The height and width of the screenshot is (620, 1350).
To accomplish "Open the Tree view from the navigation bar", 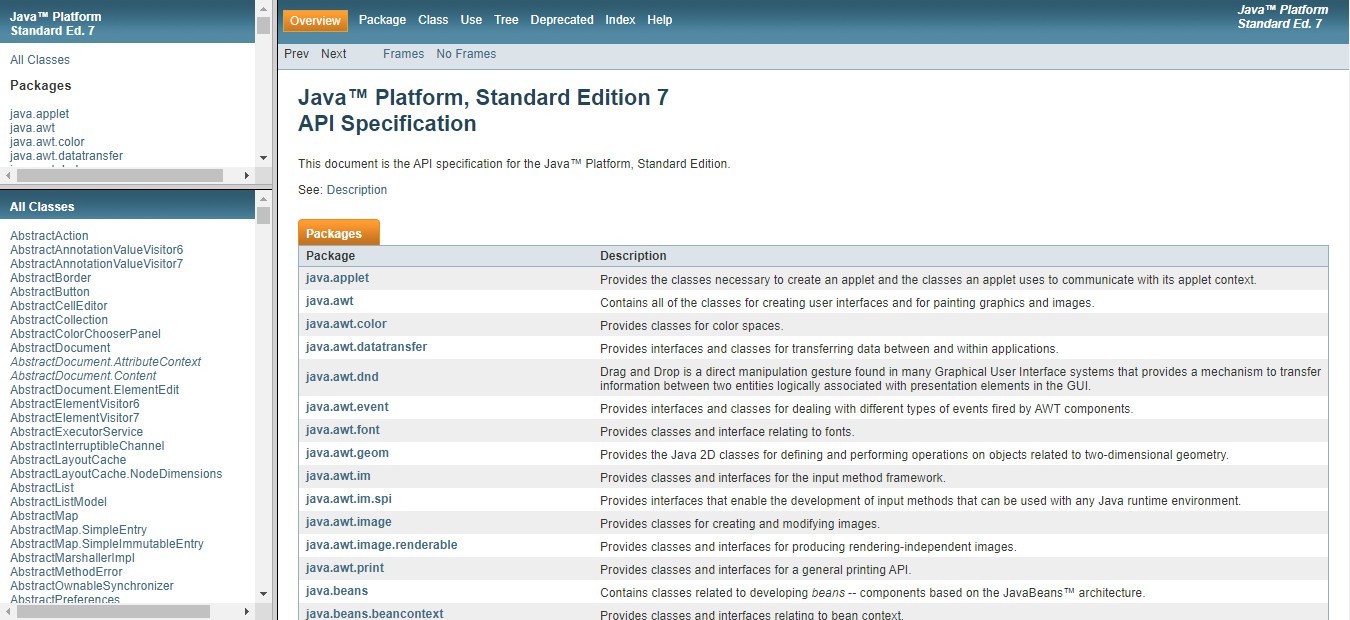I will tap(506, 20).
